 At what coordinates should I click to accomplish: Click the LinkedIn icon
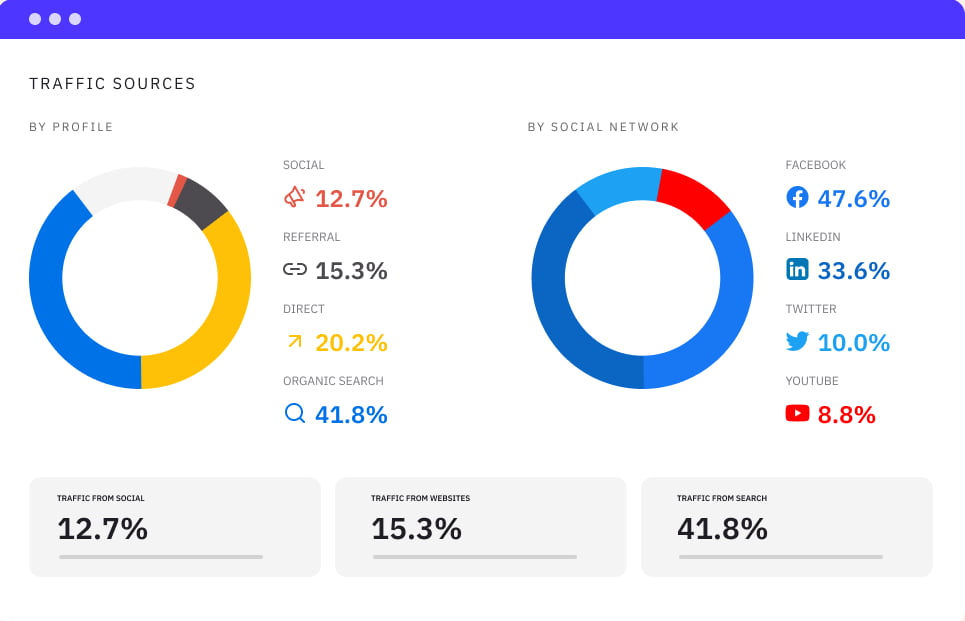tap(797, 269)
